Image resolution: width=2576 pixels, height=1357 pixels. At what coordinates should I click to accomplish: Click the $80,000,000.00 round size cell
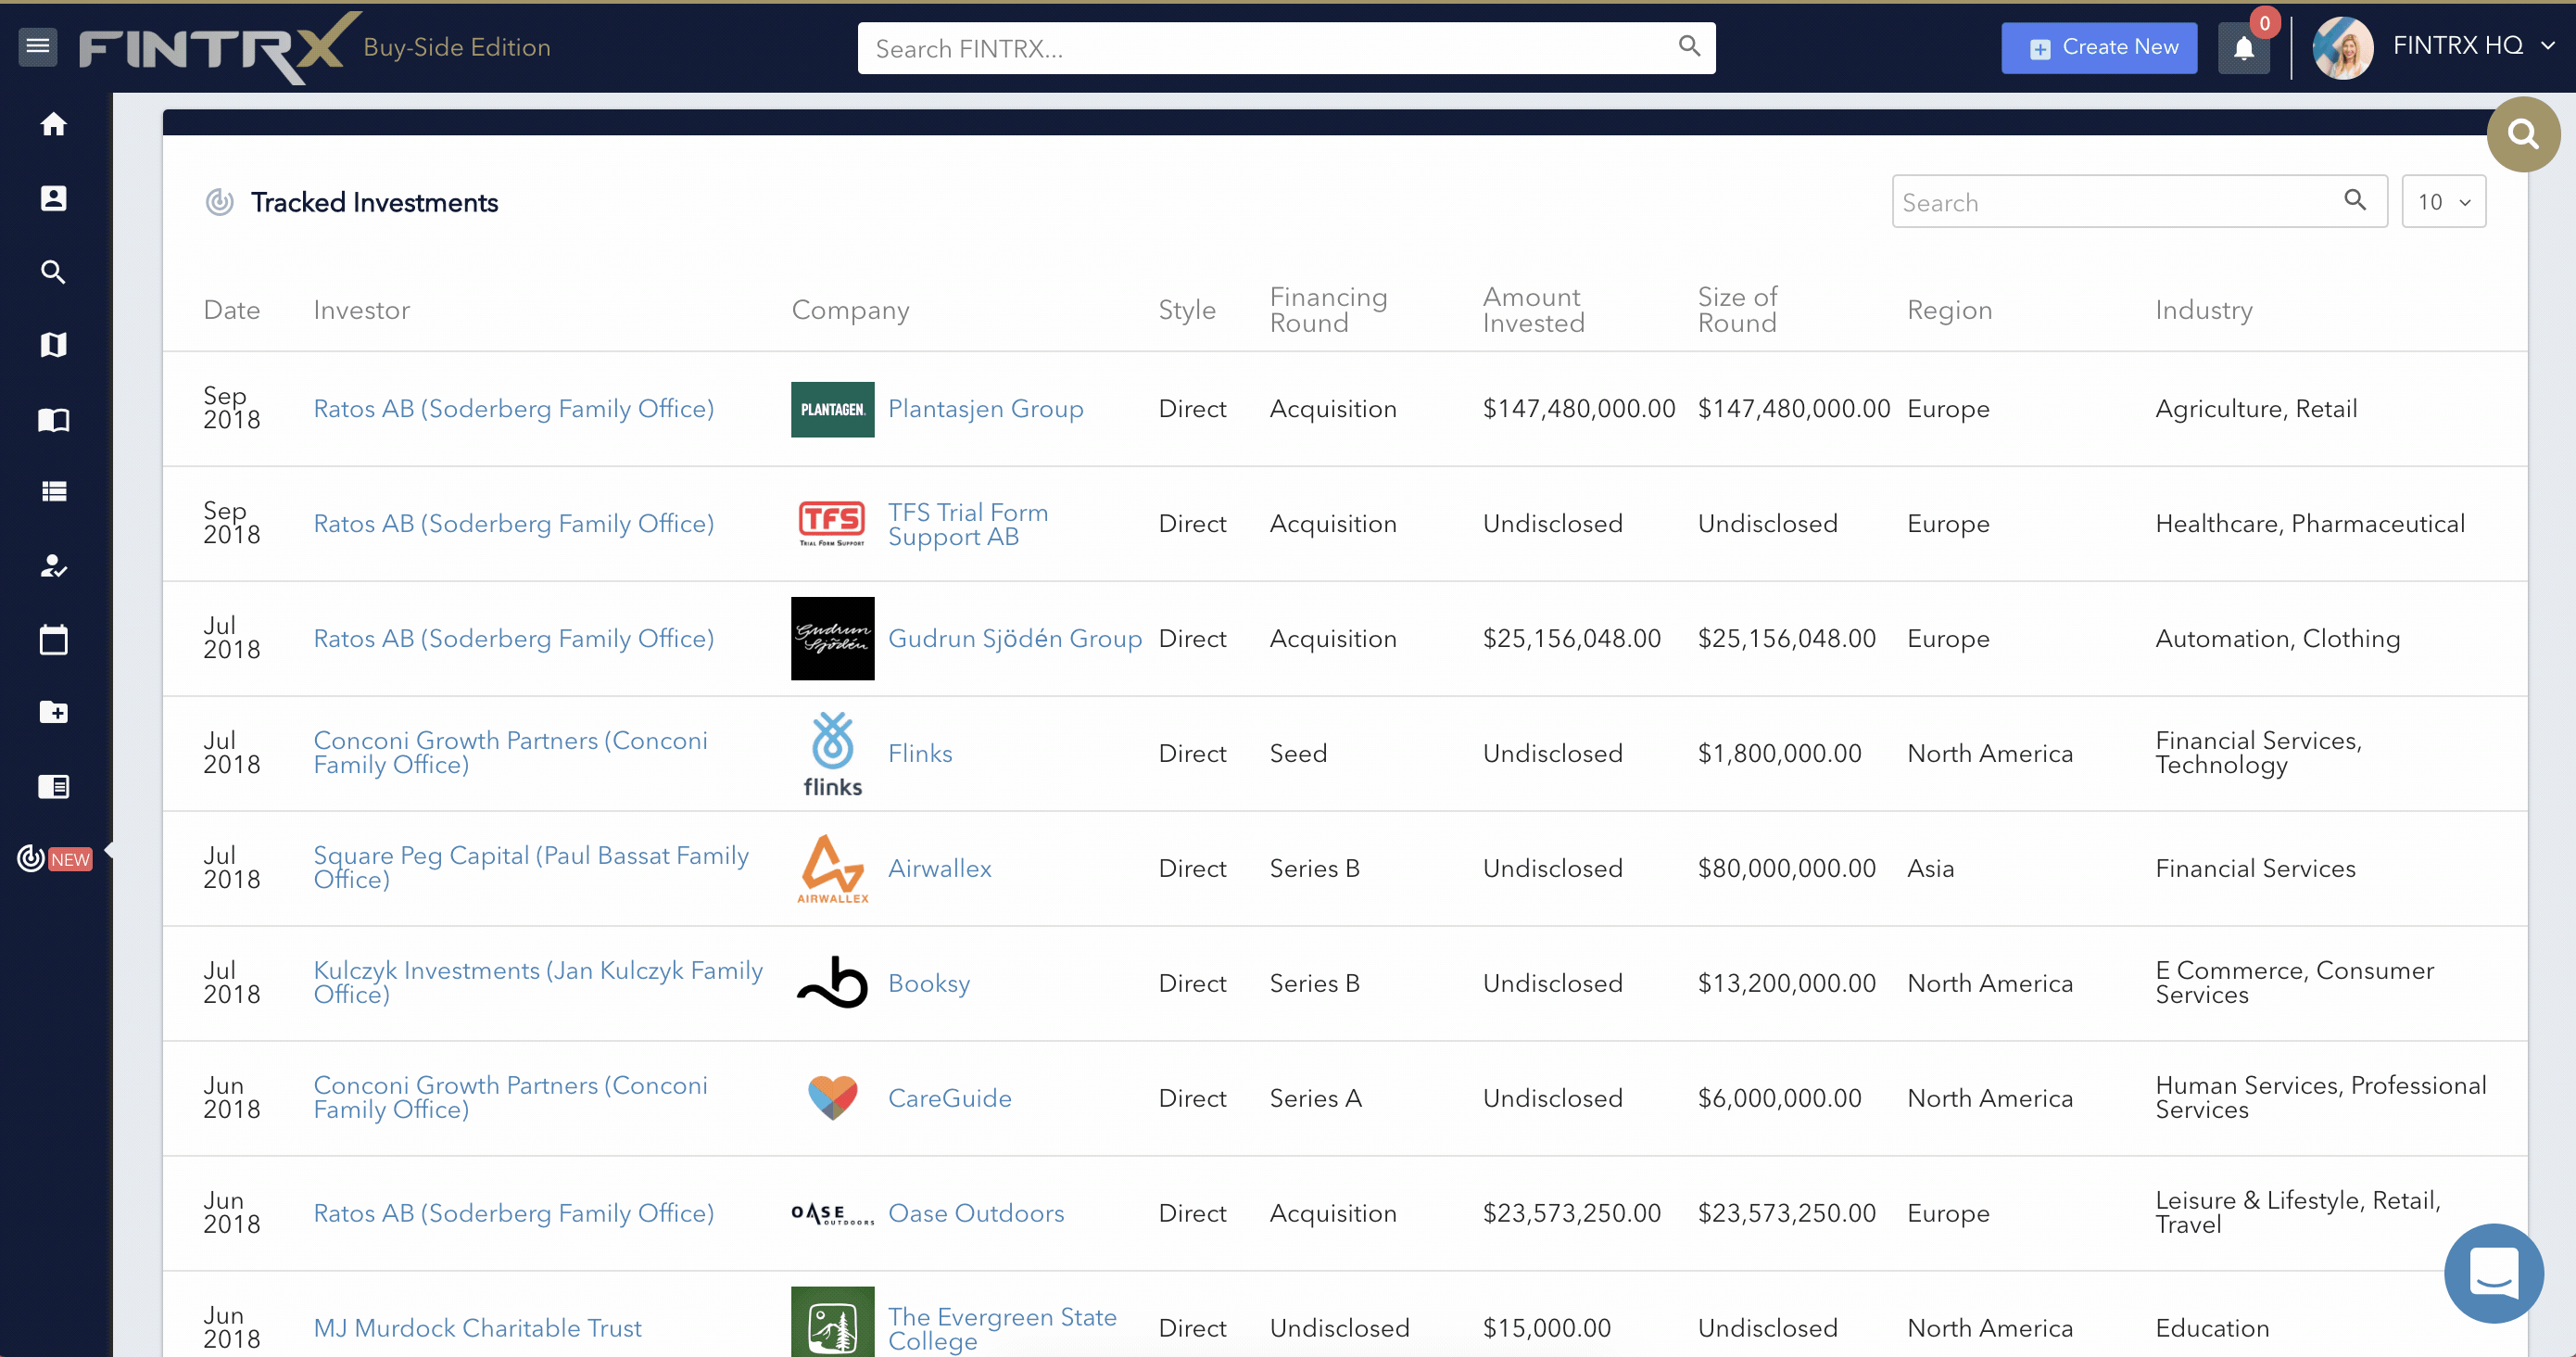pos(1787,869)
